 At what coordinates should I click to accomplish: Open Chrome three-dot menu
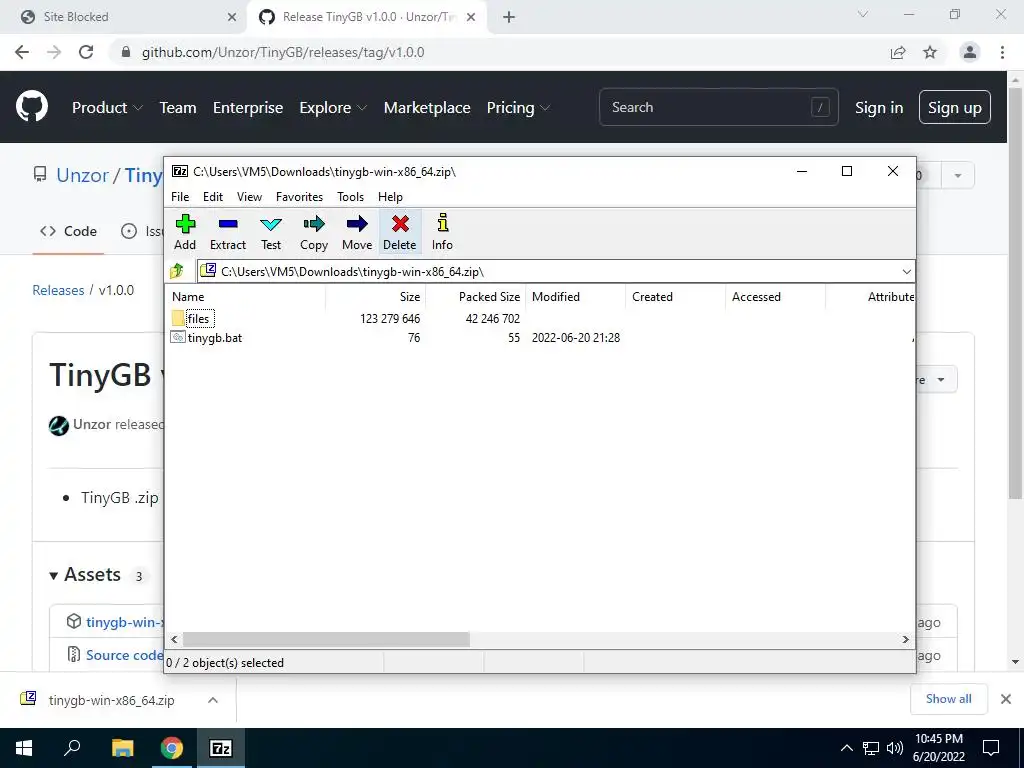(1002, 52)
